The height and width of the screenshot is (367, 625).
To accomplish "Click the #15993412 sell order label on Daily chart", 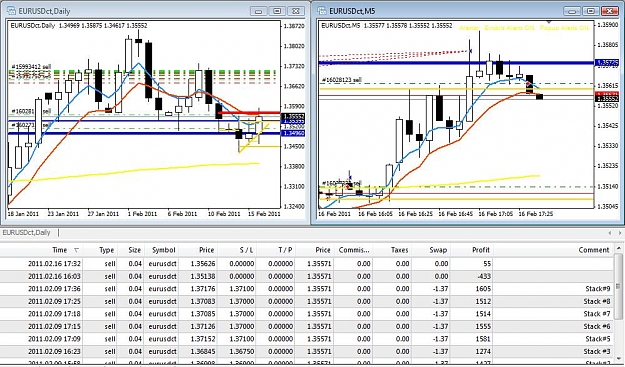I will click(x=31, y=67).
